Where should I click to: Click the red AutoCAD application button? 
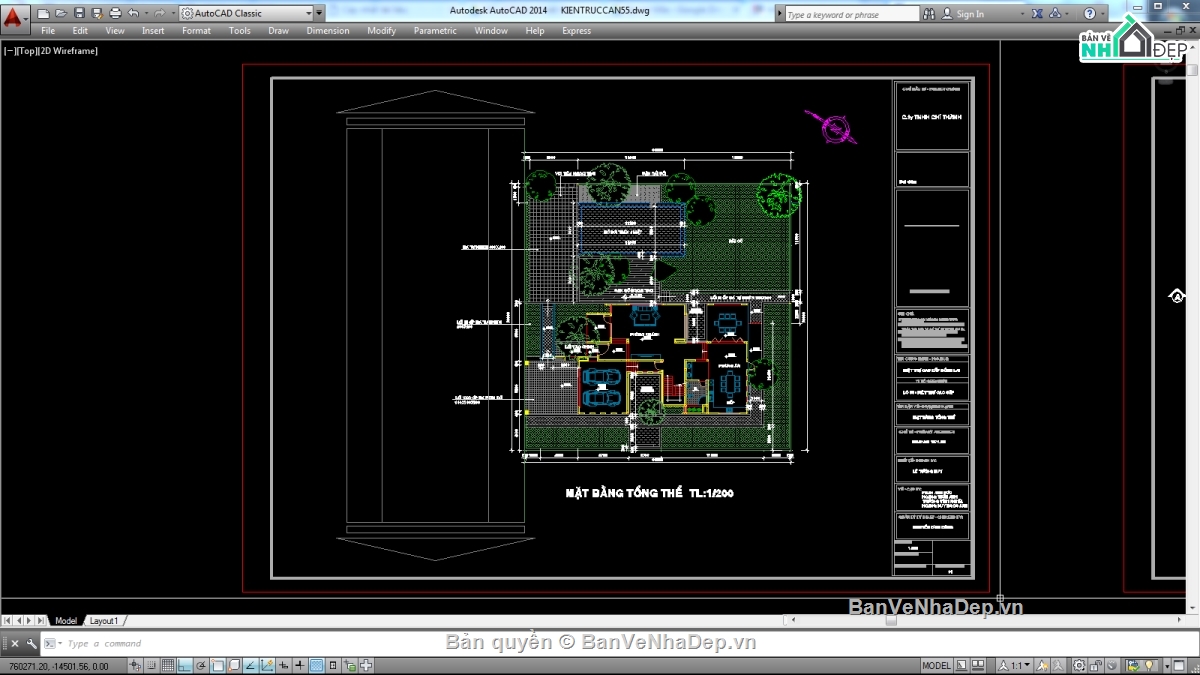pos(14,14)
